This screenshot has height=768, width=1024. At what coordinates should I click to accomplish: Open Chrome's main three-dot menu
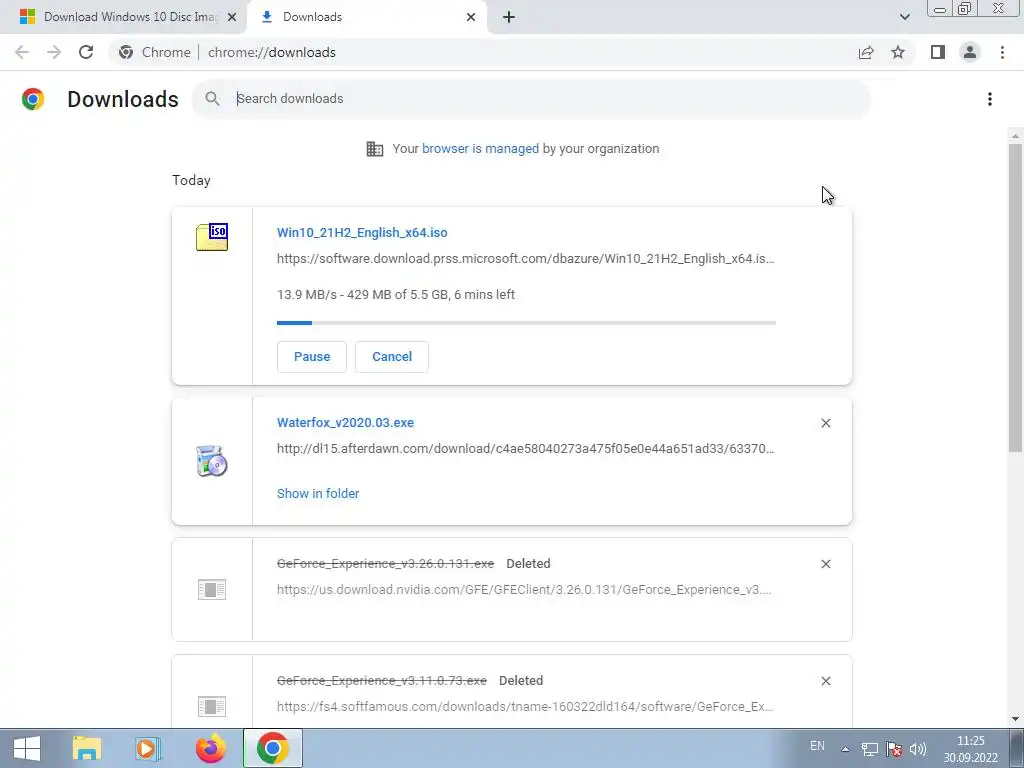coord(1002,52)
